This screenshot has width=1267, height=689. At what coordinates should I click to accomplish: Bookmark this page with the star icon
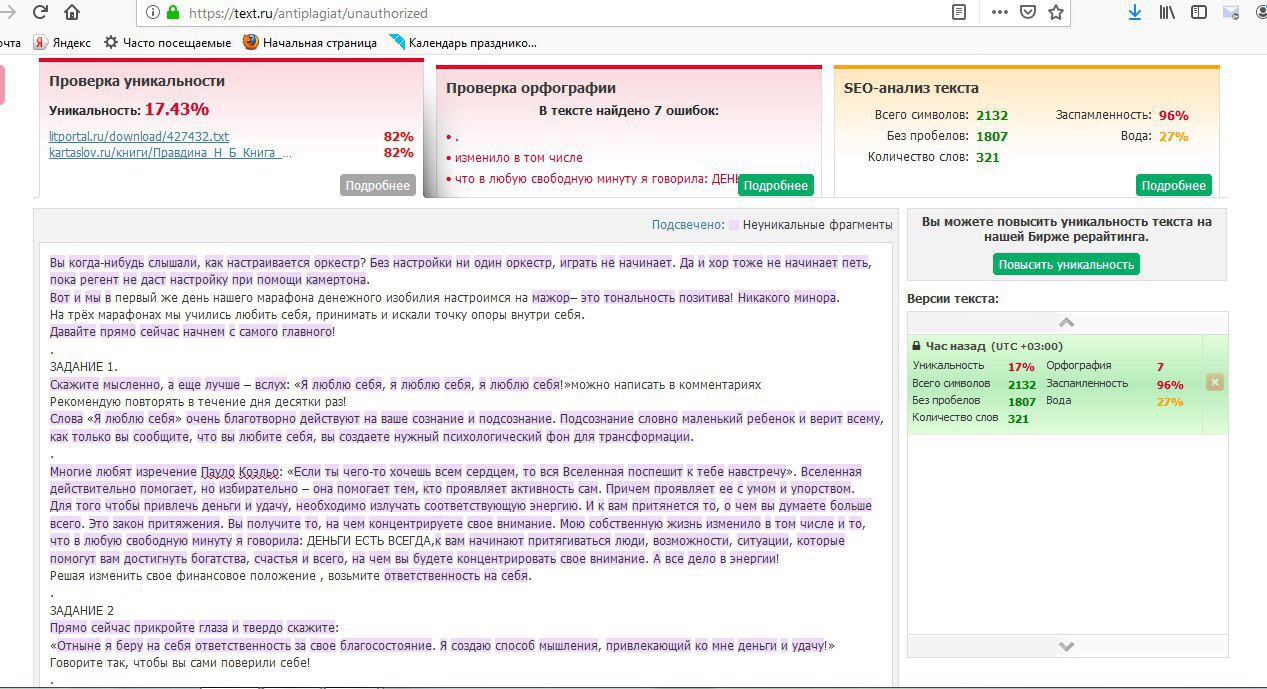coord(1056,13)
